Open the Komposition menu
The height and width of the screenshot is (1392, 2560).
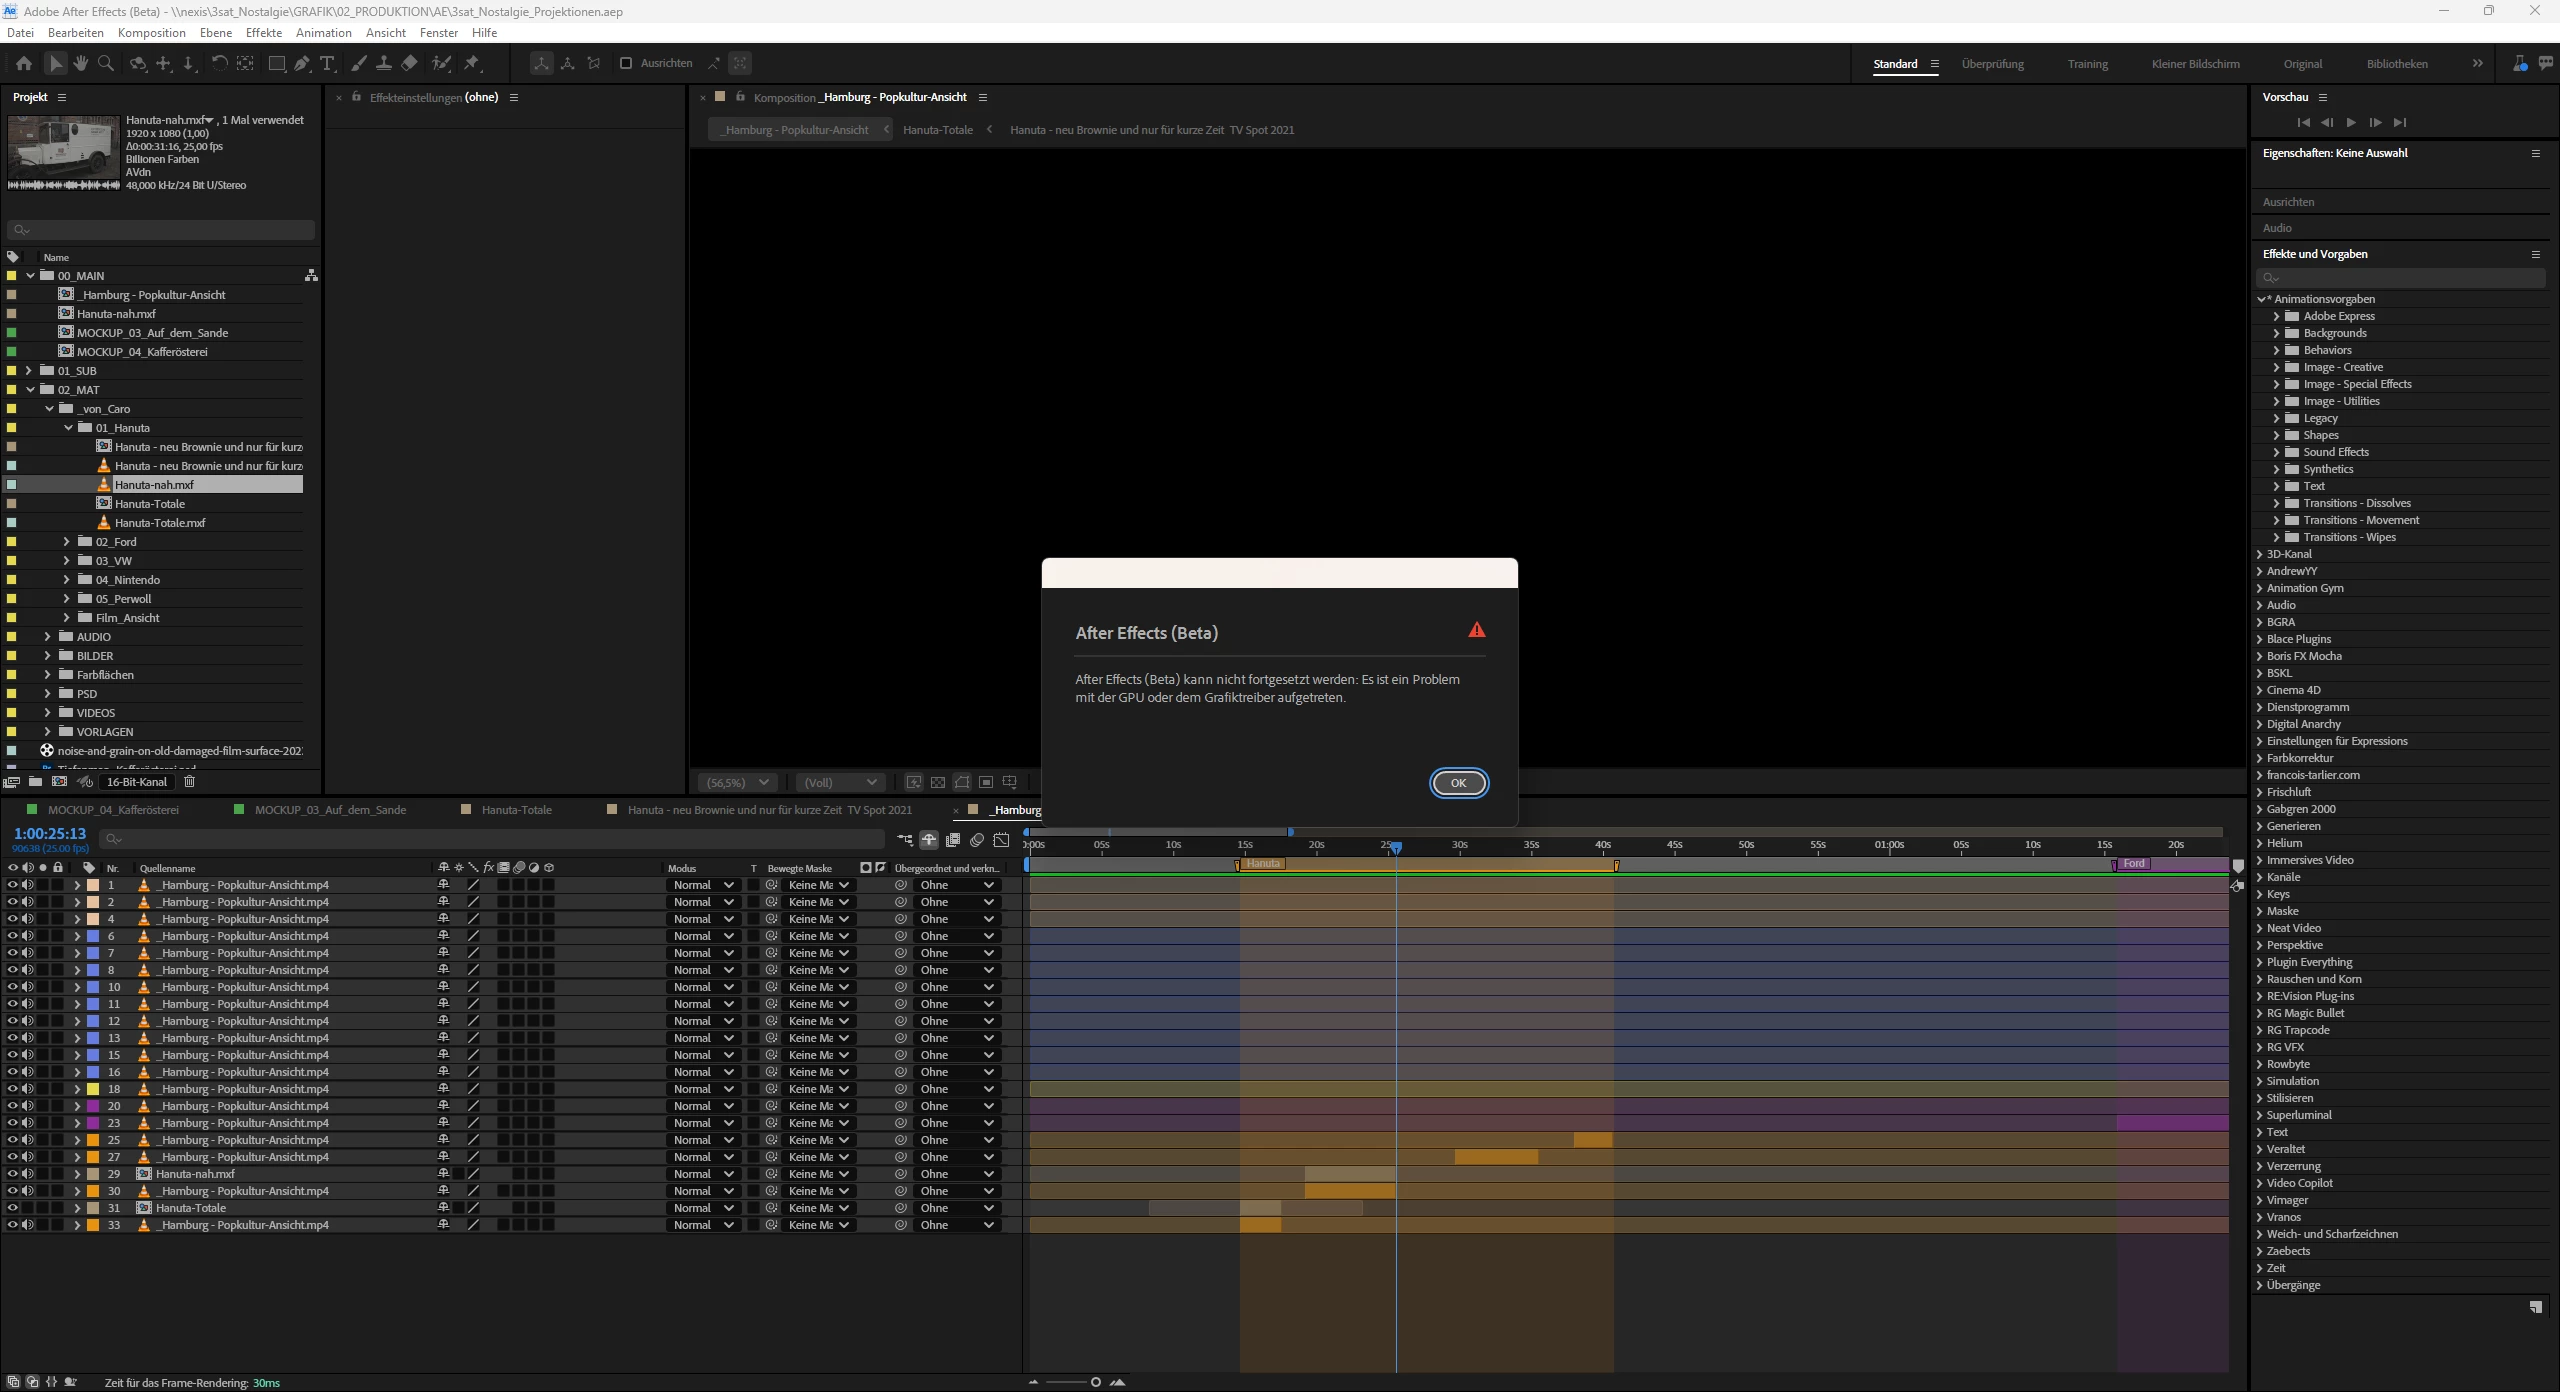(151, 33)
